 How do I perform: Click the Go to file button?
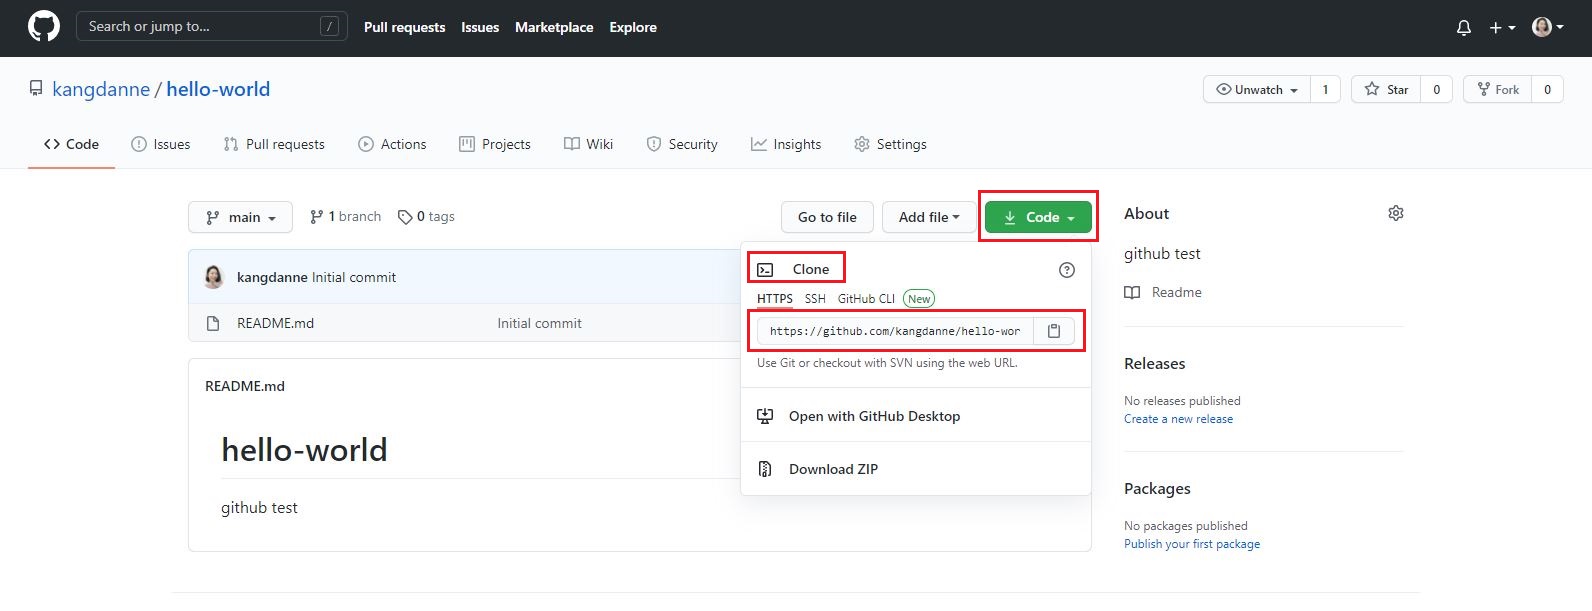click(827, 217)
